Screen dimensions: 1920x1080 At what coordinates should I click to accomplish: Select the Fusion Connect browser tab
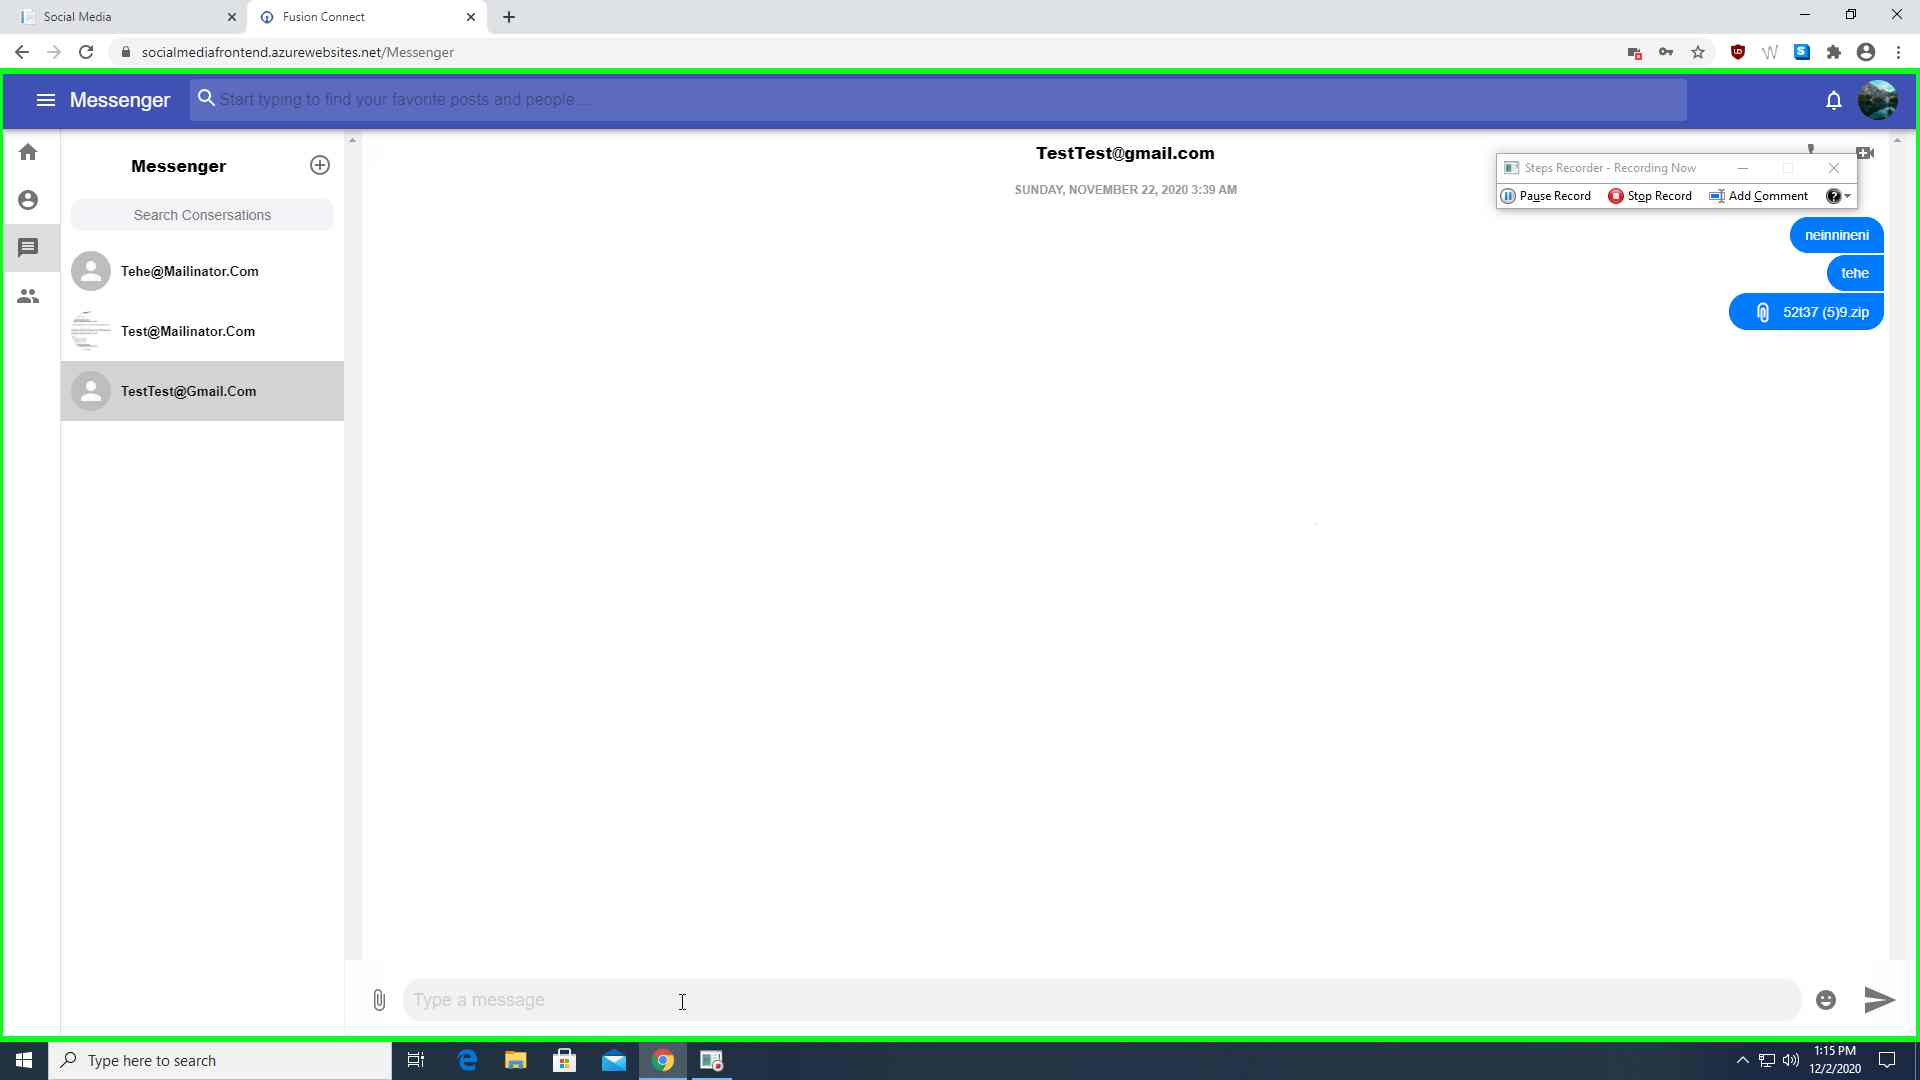pos(365,17)
